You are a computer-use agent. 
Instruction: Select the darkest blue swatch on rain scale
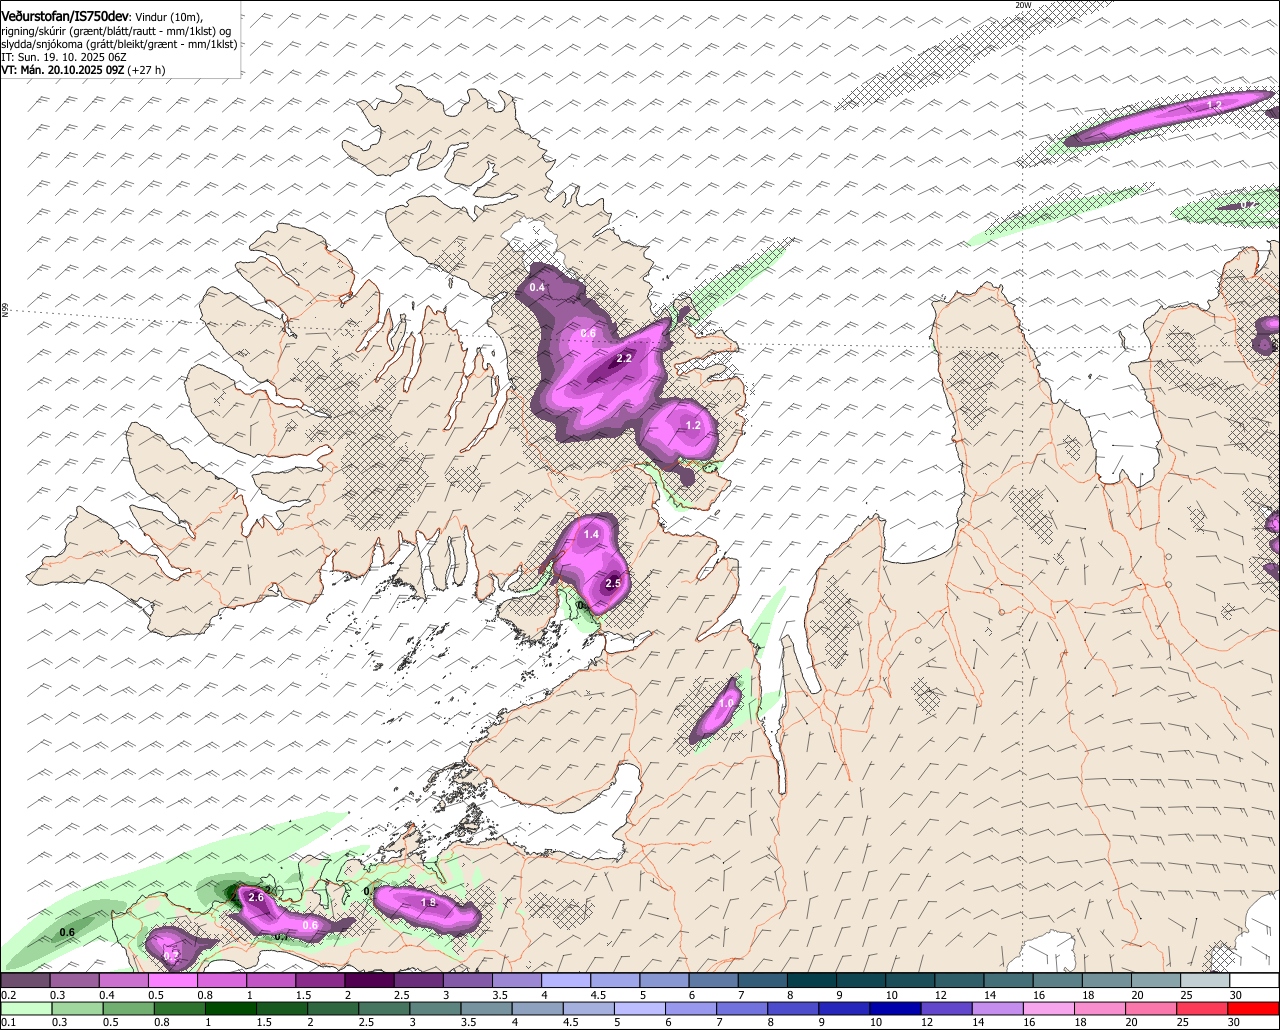click(x=894, y=1009)
